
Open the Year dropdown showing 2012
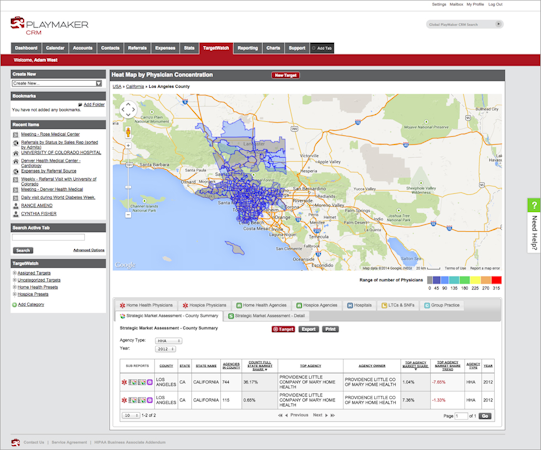tap(165, 349)
